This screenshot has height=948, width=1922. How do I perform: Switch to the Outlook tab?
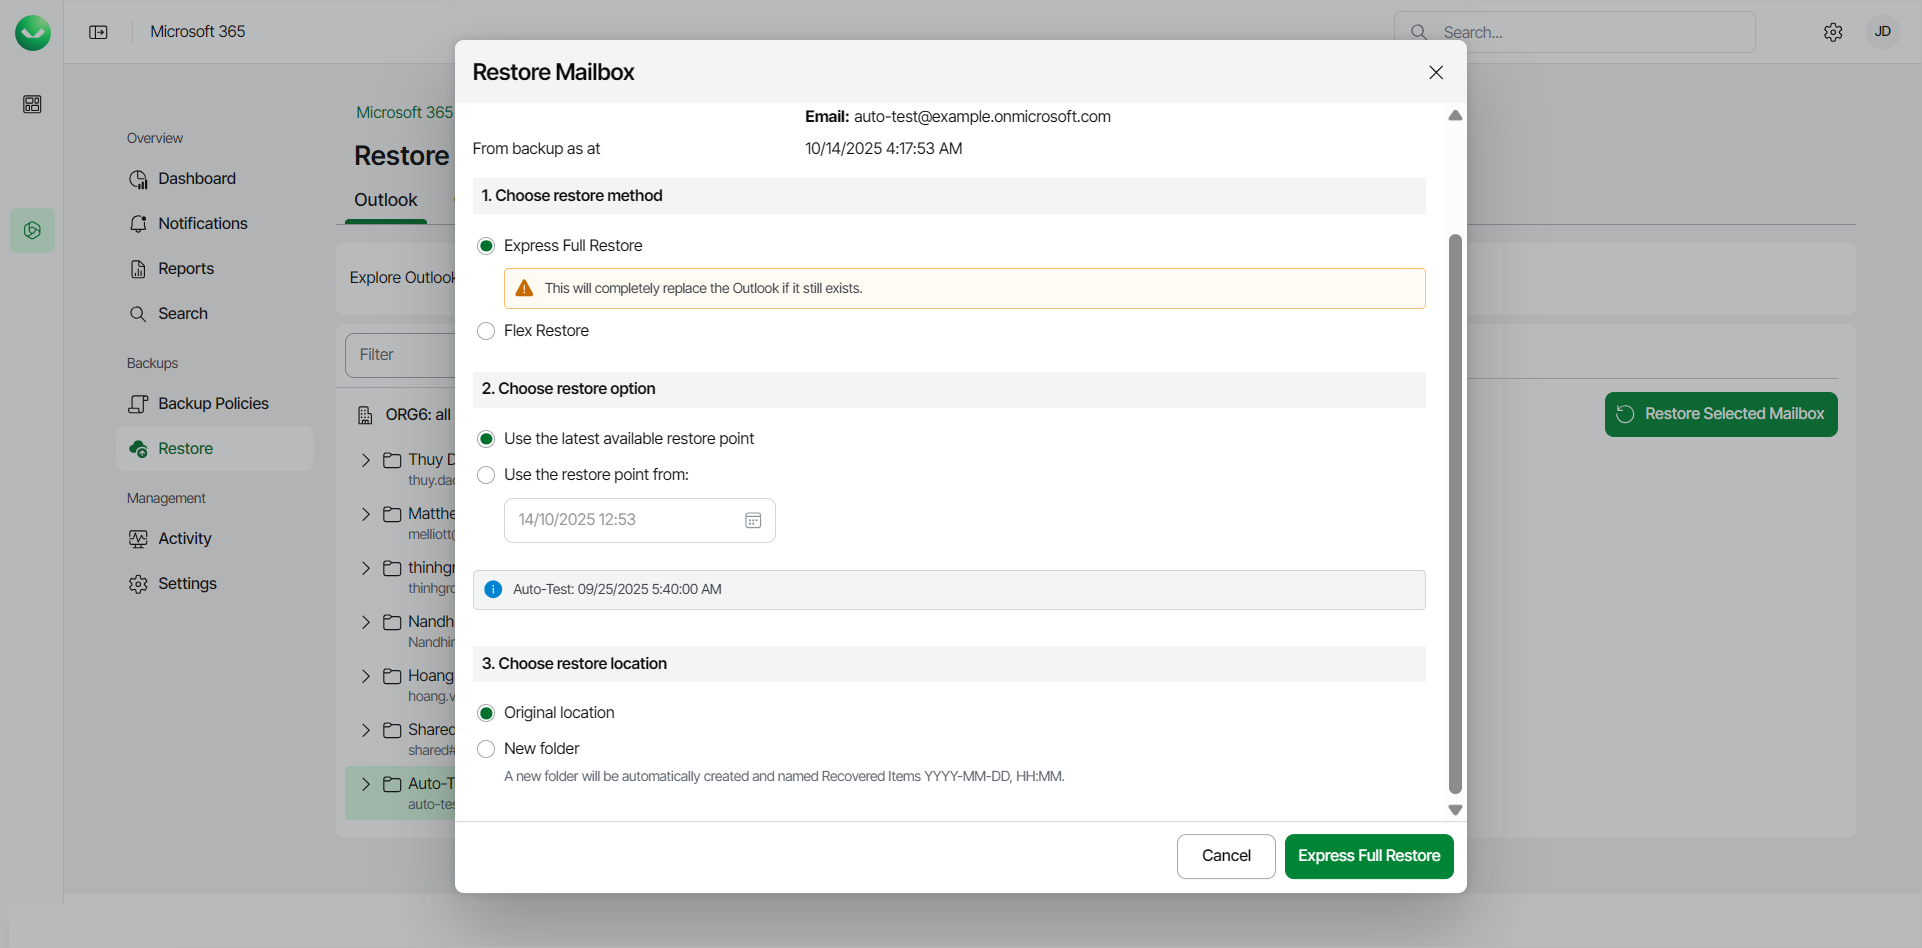[385, 200]
